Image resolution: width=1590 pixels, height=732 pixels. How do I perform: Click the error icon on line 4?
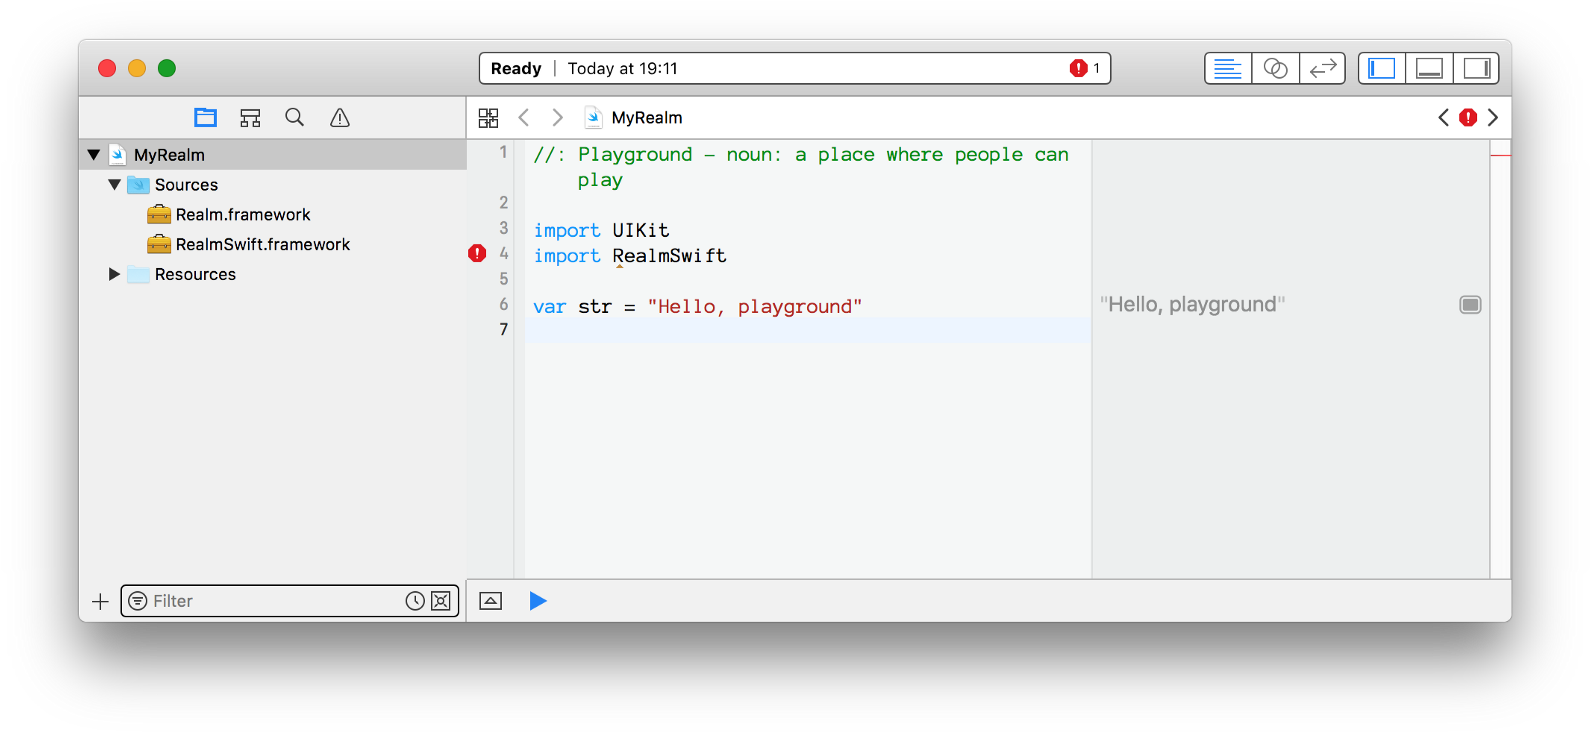coord(477,254)
